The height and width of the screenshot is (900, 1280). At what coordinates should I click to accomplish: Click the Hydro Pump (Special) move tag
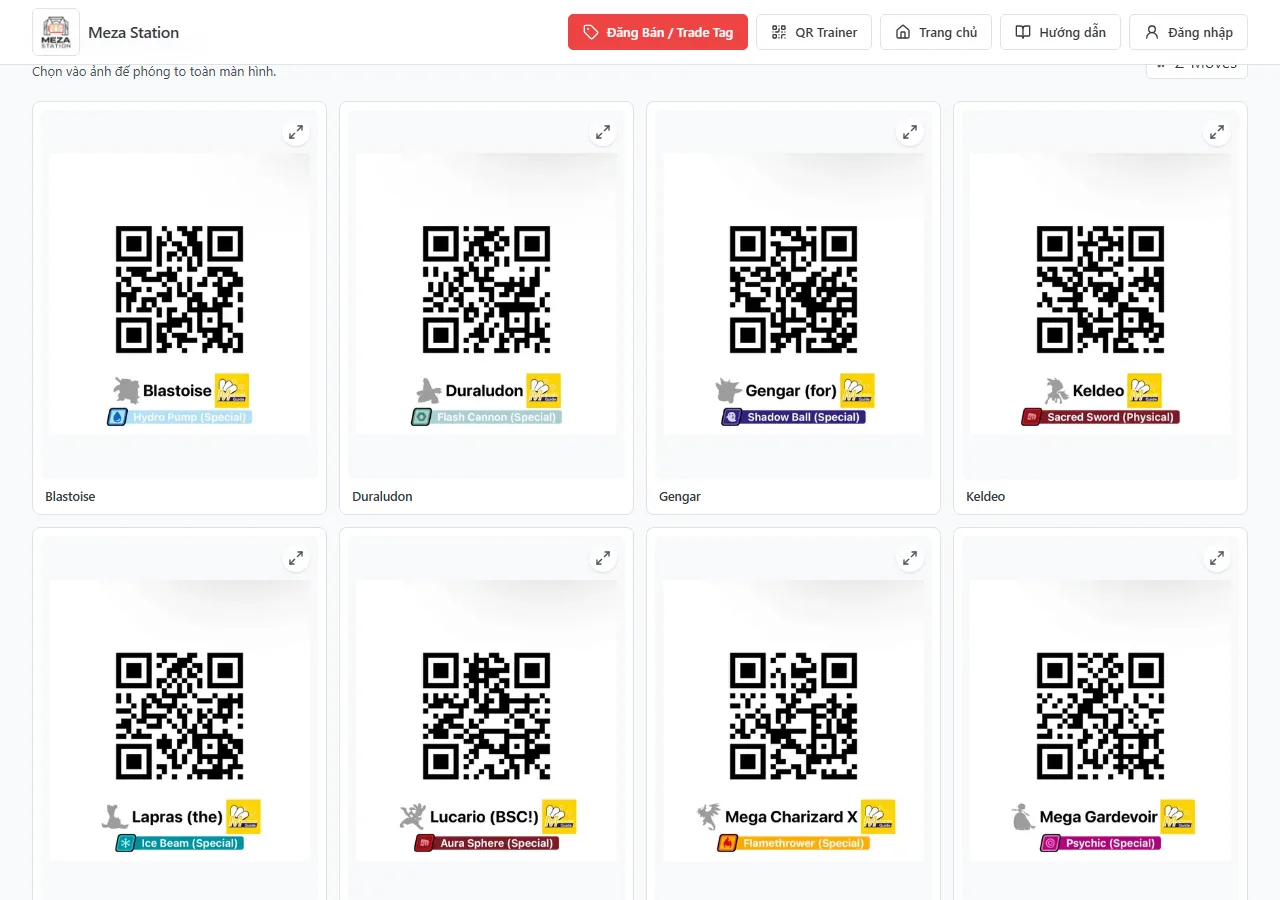tap(180, 417)
